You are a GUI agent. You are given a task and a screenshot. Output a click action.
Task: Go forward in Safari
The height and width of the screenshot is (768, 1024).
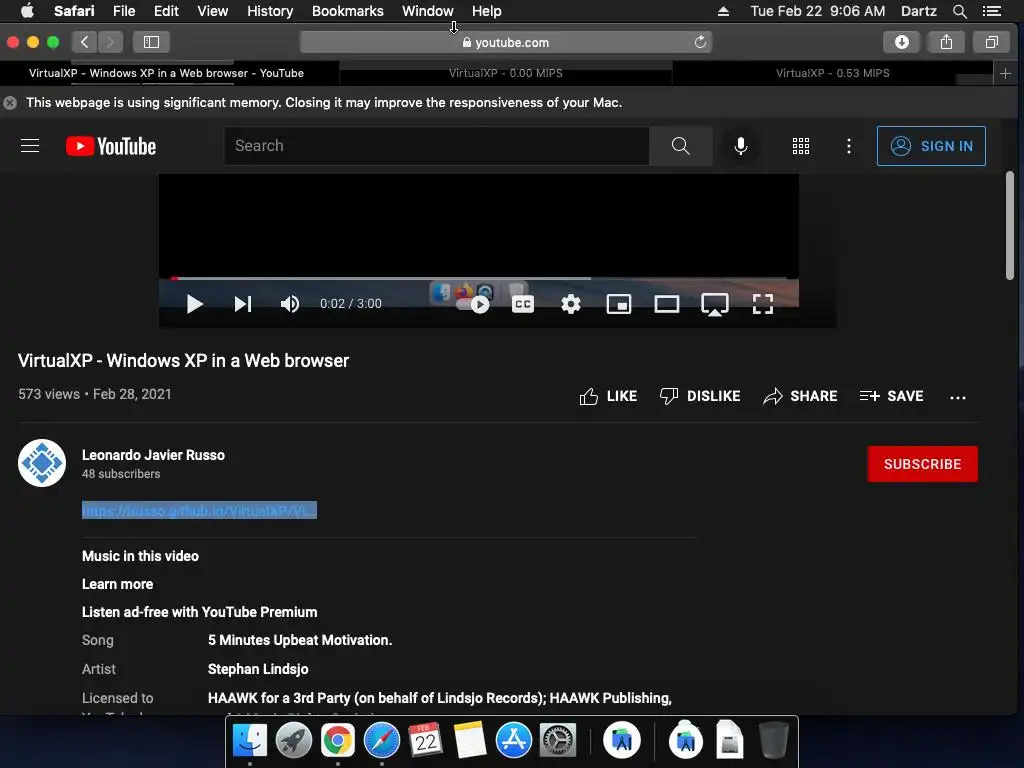(x=110, y=42)
